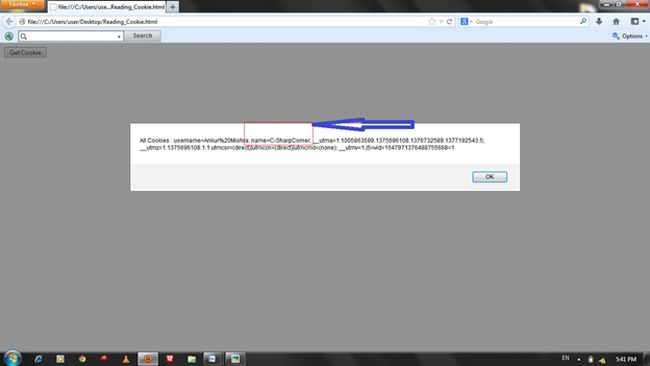Open a new tab with the plus button
Viewport: 650px width, 366px height.
(172, 7)
